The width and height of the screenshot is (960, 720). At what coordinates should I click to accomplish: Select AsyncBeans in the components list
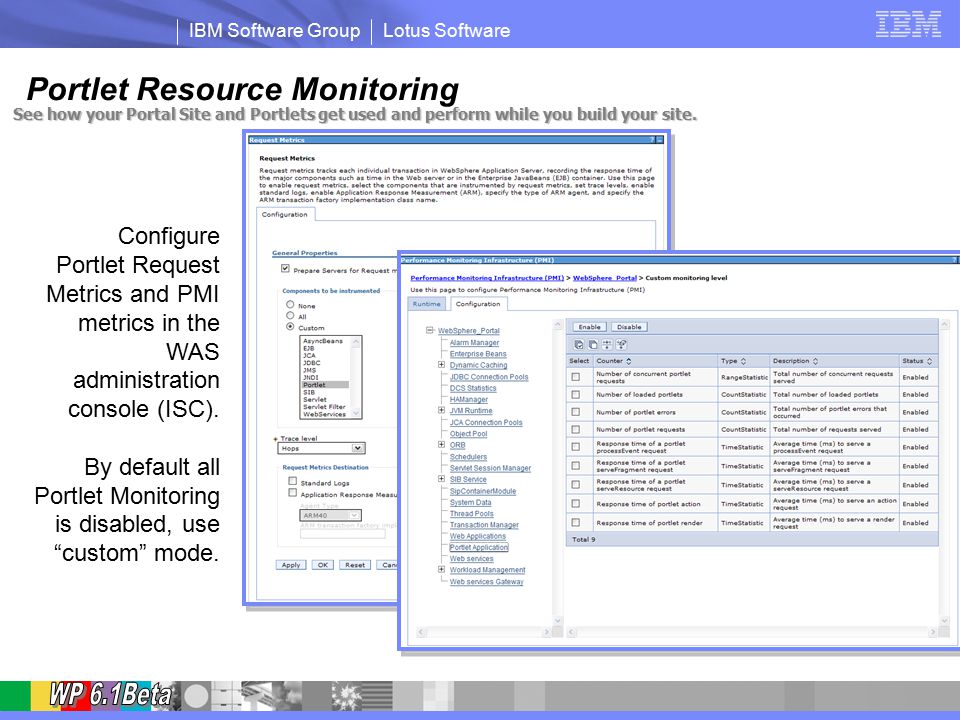[x=325, y=341]
